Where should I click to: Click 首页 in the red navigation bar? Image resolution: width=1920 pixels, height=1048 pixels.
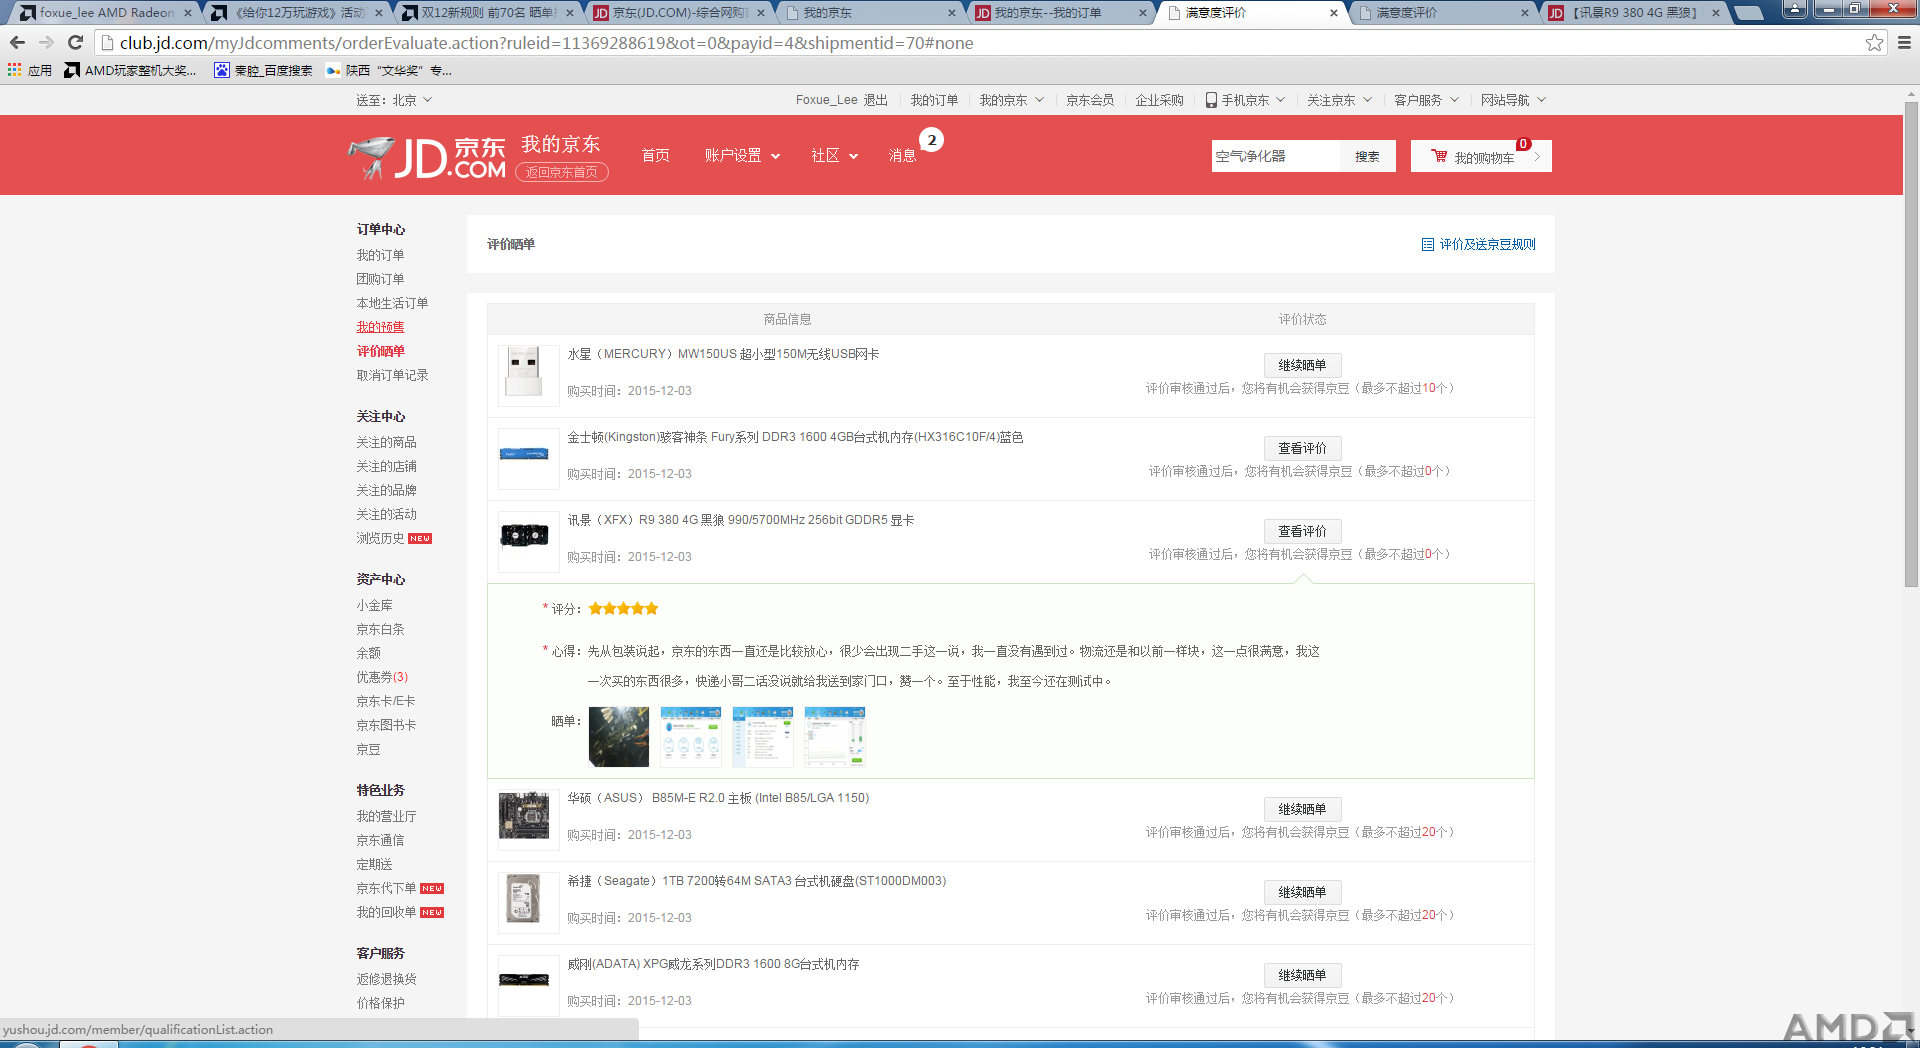[x=655, y=155]
